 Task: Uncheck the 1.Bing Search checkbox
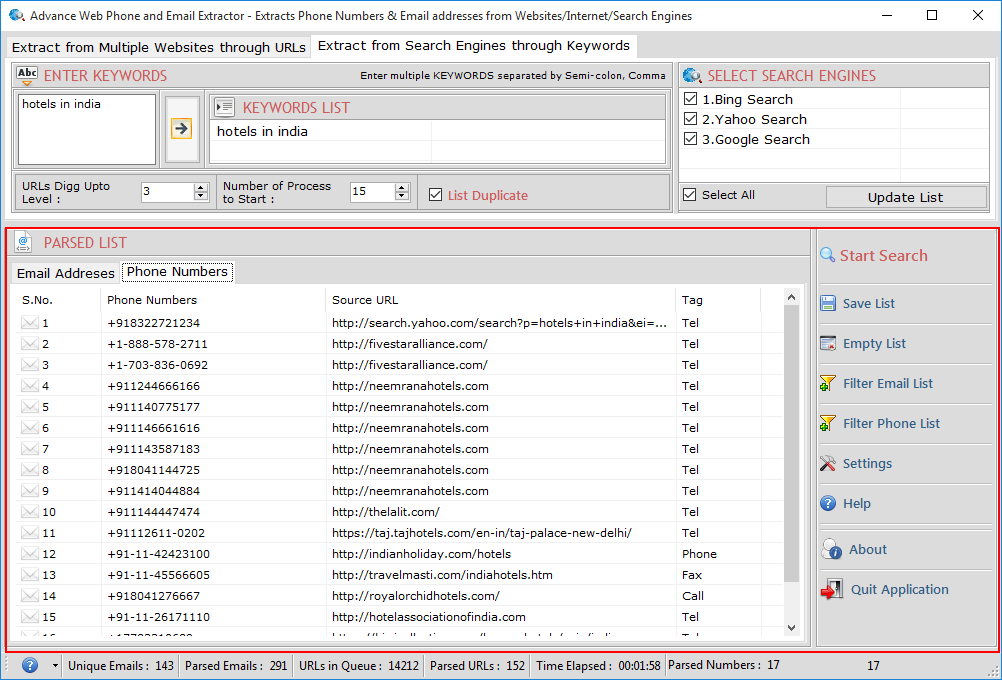(690, 99)
